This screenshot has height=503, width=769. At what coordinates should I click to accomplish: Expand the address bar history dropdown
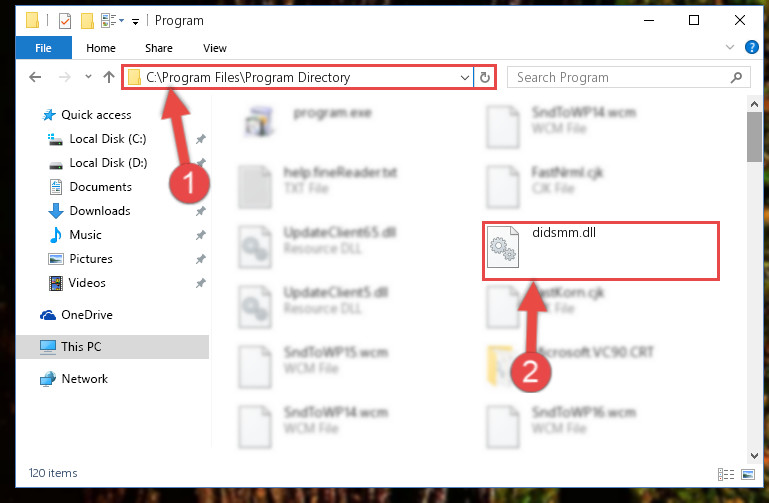click(x=464, y=77)
